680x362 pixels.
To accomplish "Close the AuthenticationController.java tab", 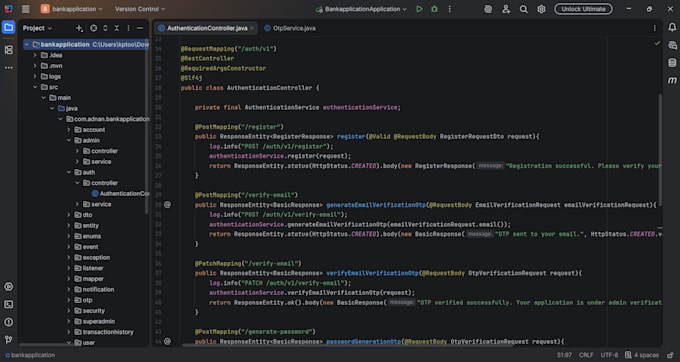I will [x=252, y=28].
